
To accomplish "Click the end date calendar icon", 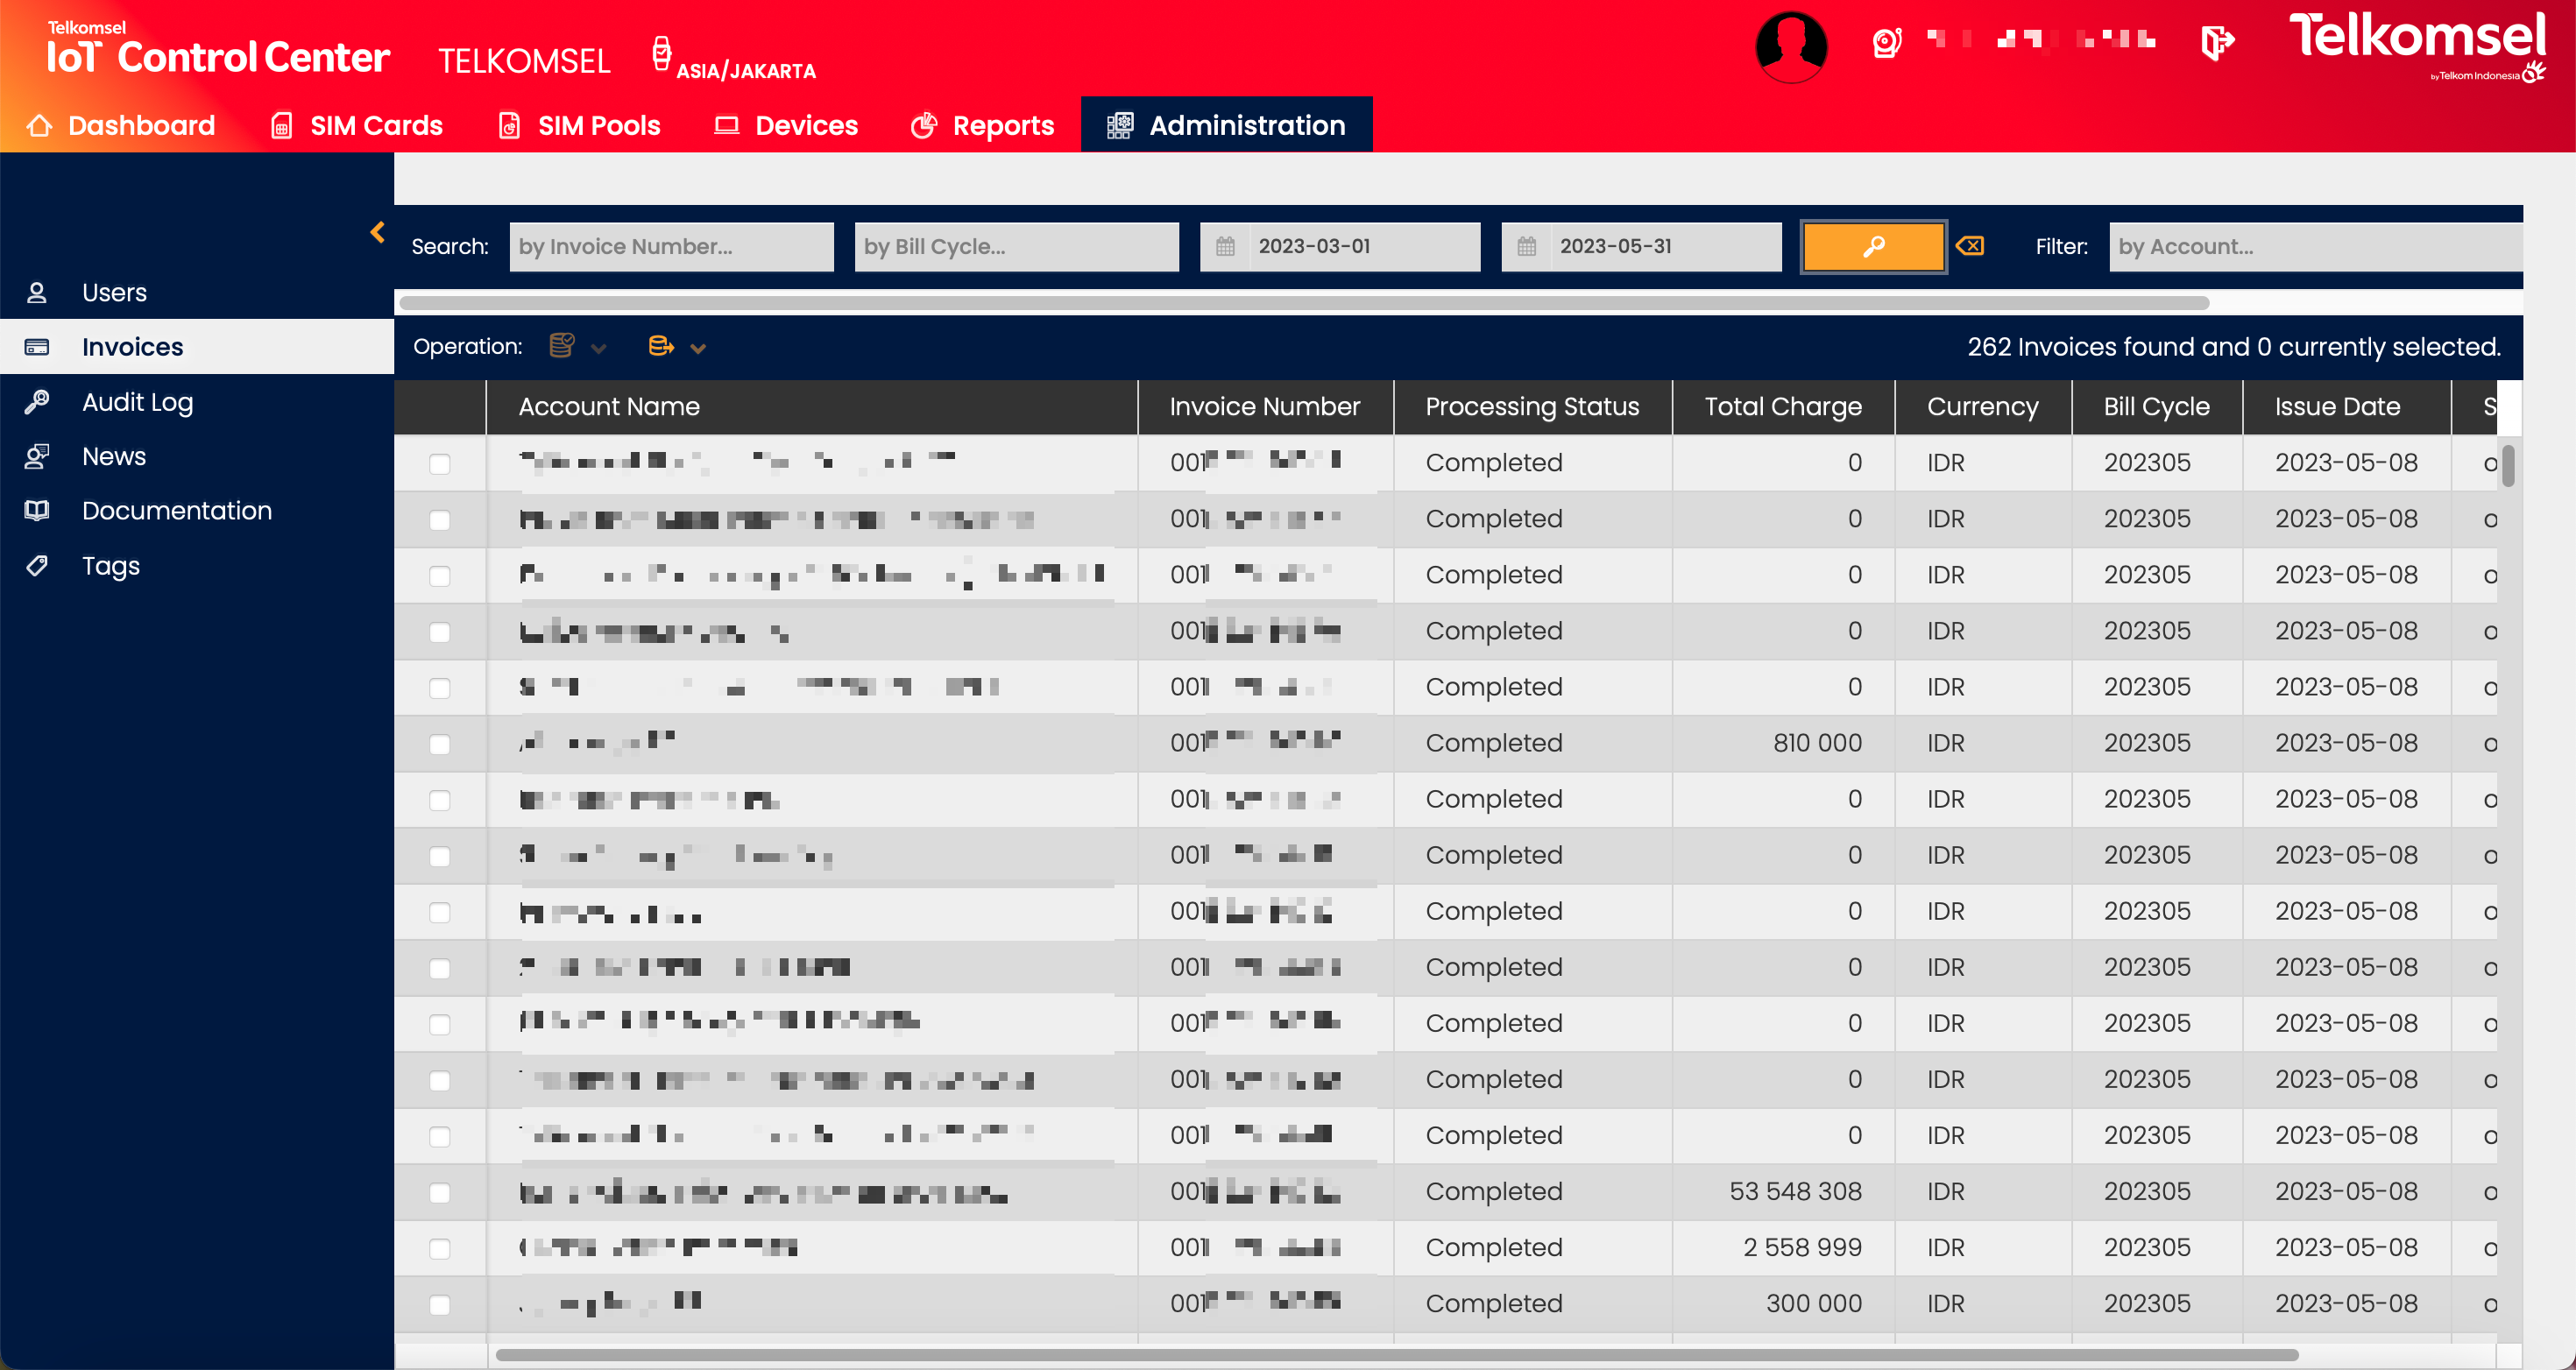I will 1526,246.
